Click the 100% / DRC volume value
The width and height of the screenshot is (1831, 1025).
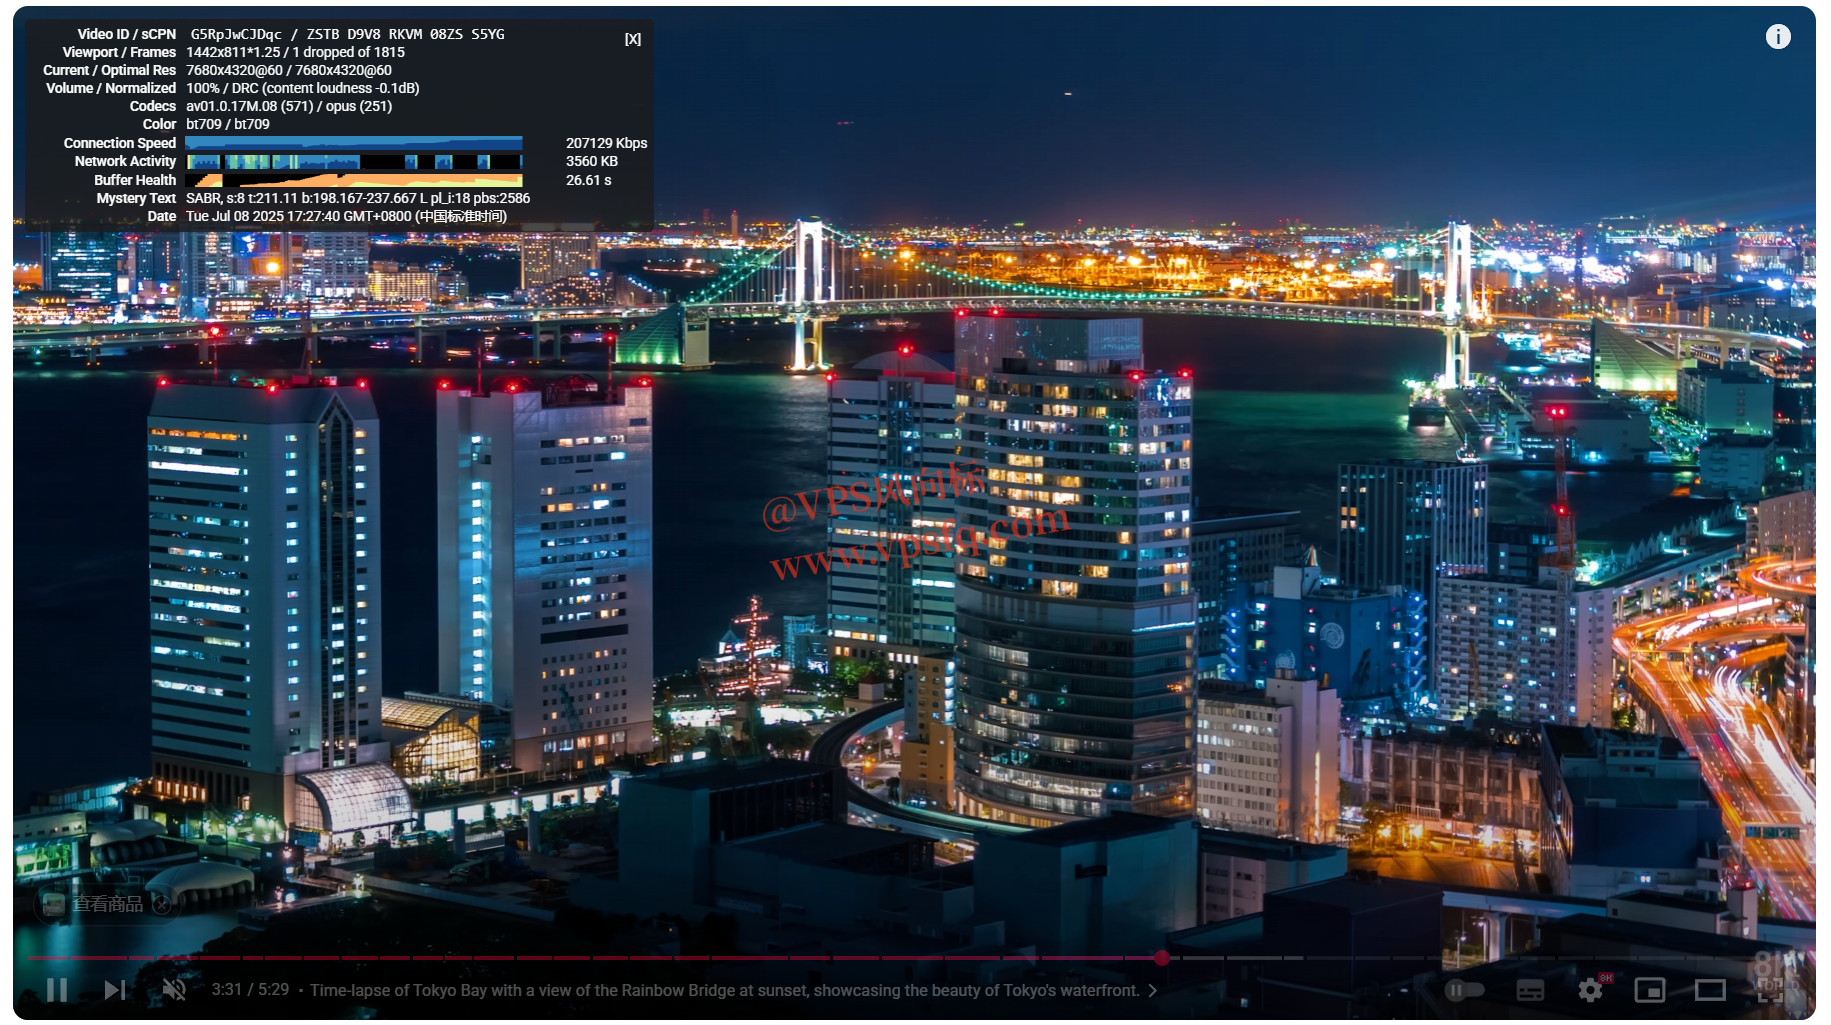pyautogui.click(x=303, y=88)
